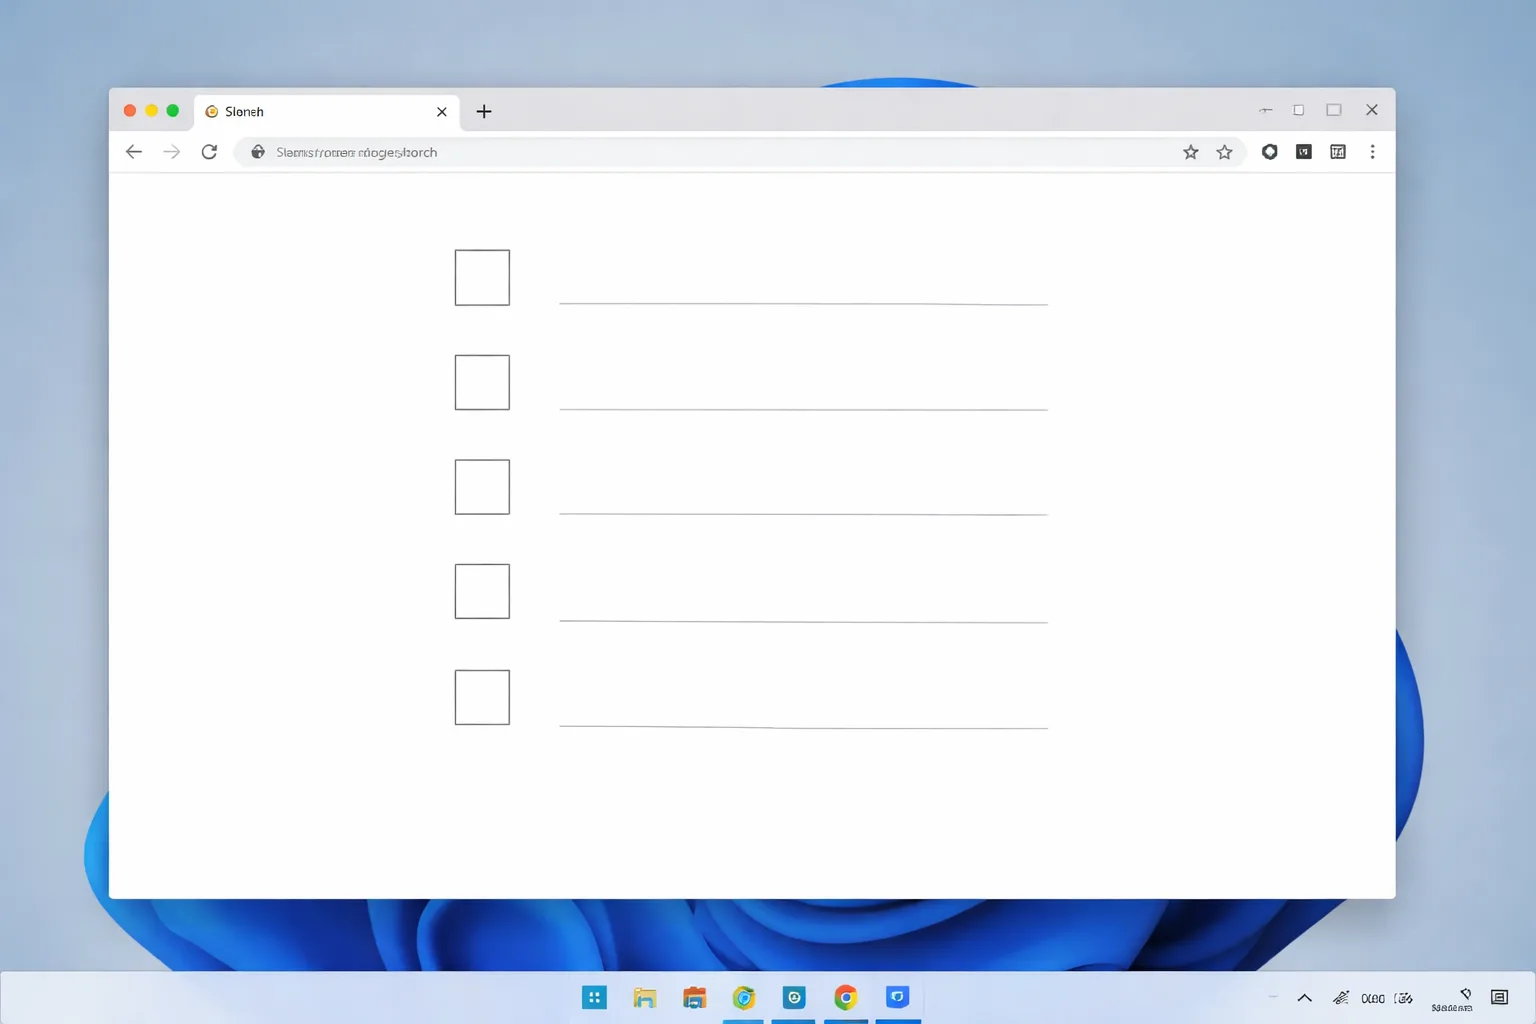Open the three-dot browser menu
1536x1024 pixels.
tap(1372, 152)
